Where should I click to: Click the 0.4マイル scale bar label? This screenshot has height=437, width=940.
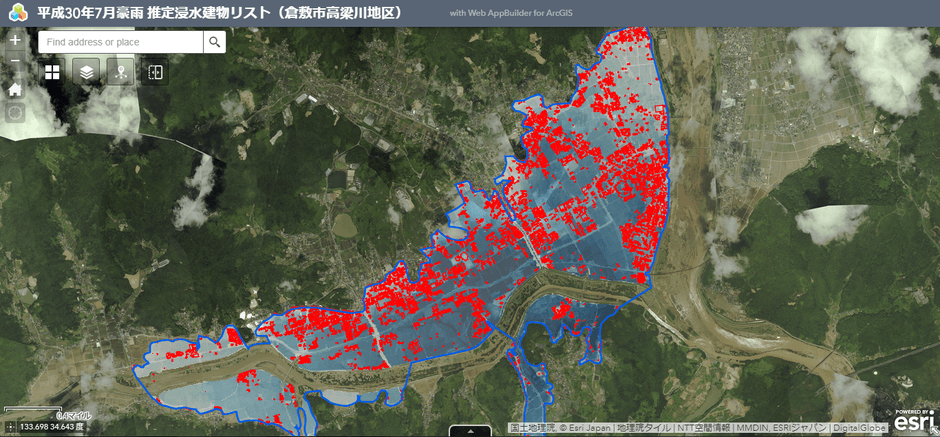click(x=74, y=415)
